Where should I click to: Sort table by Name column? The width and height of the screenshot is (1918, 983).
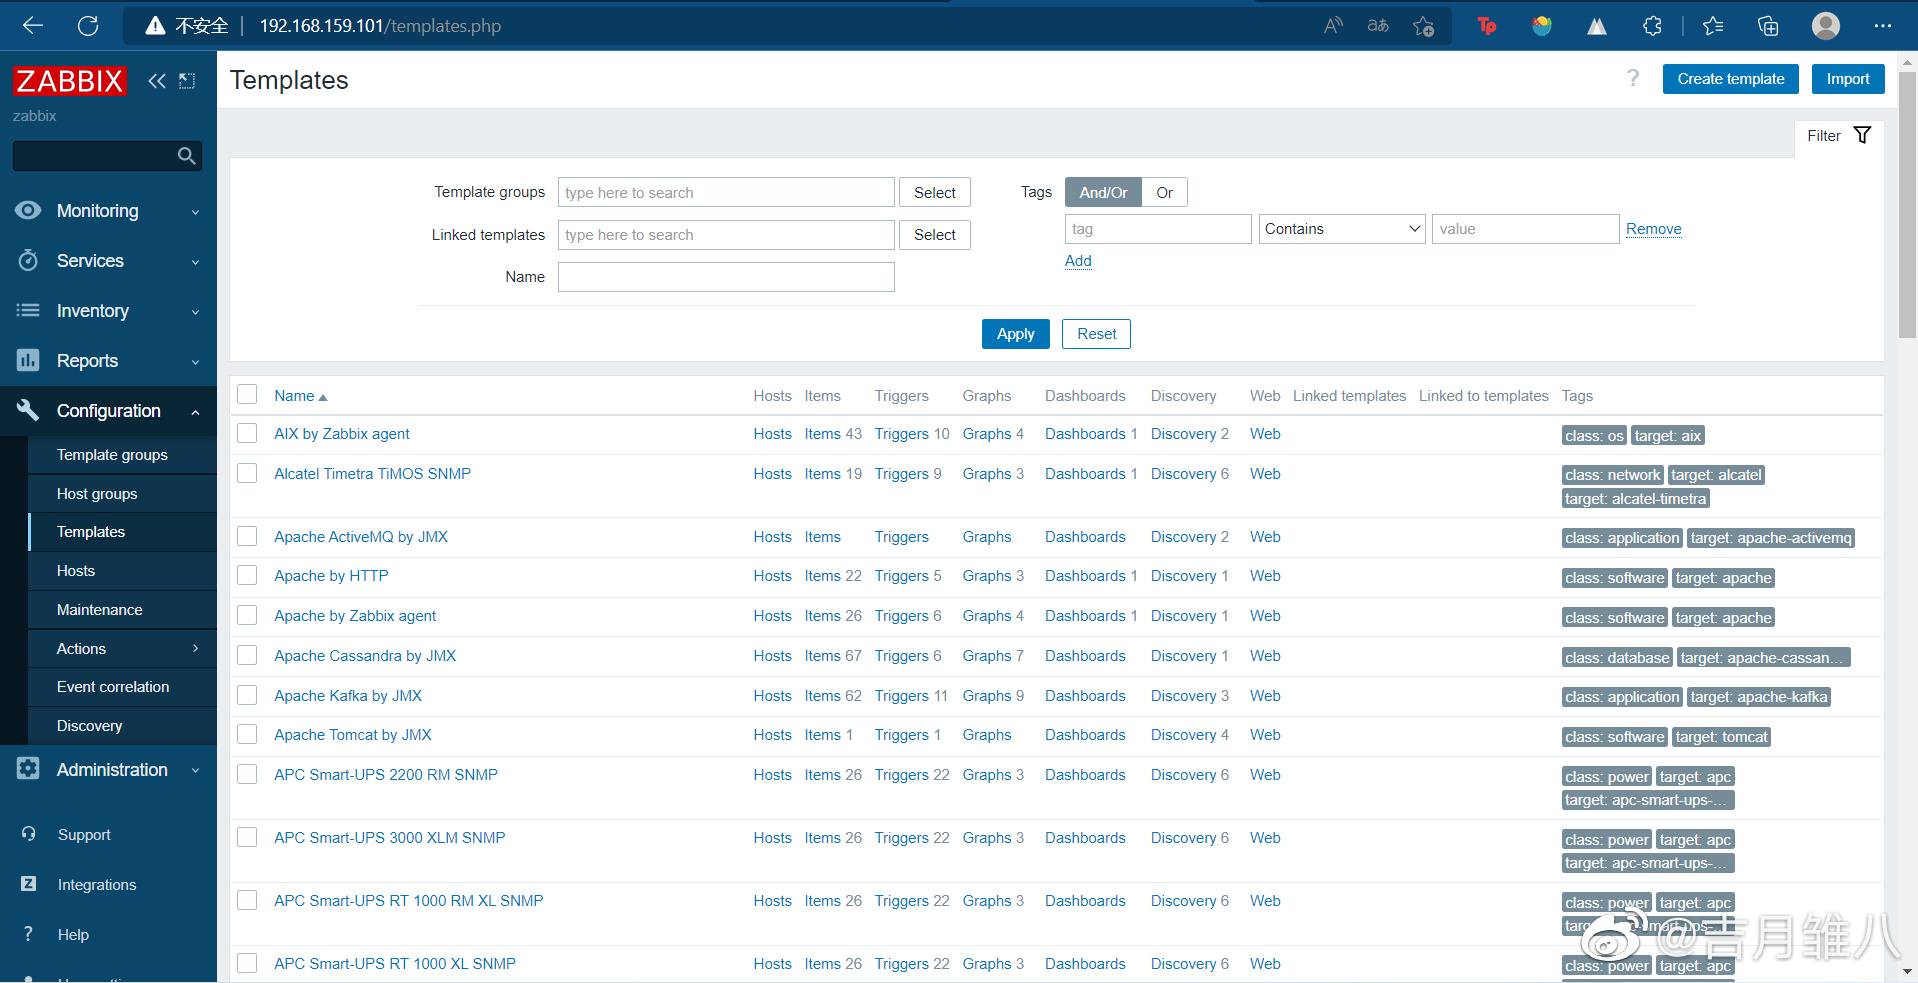click(300, 396)
